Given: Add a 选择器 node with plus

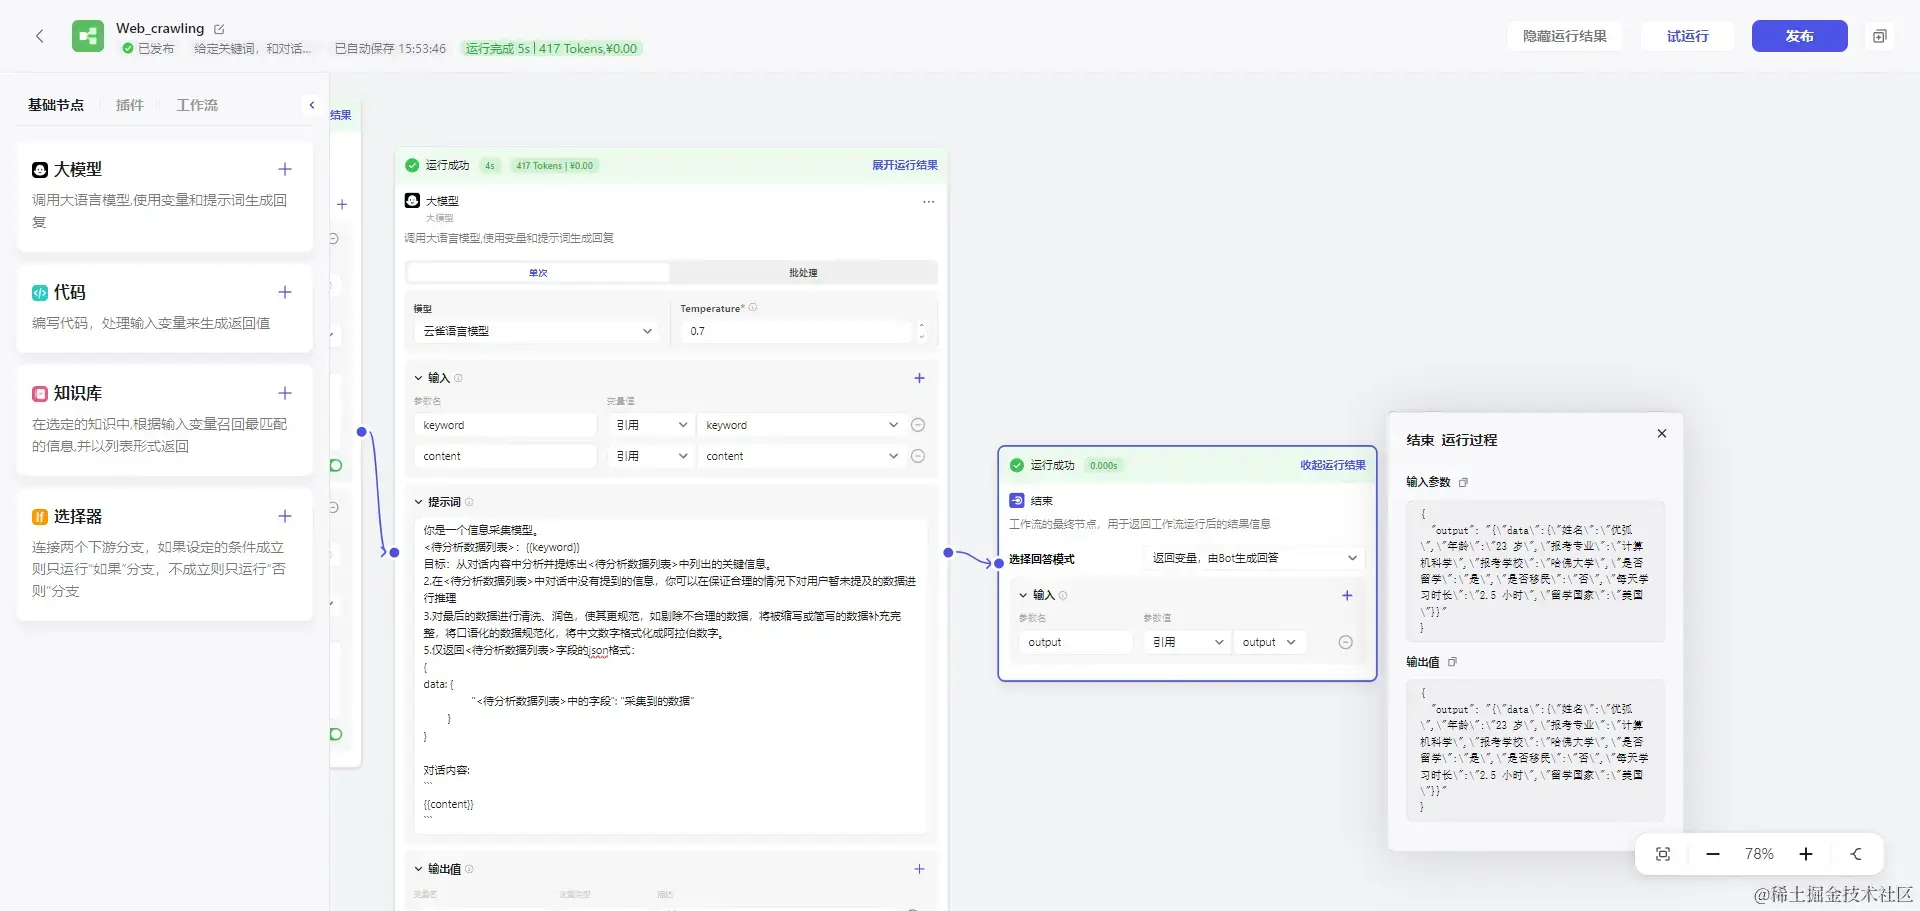Looking at the screenshot, I should 285,516.
